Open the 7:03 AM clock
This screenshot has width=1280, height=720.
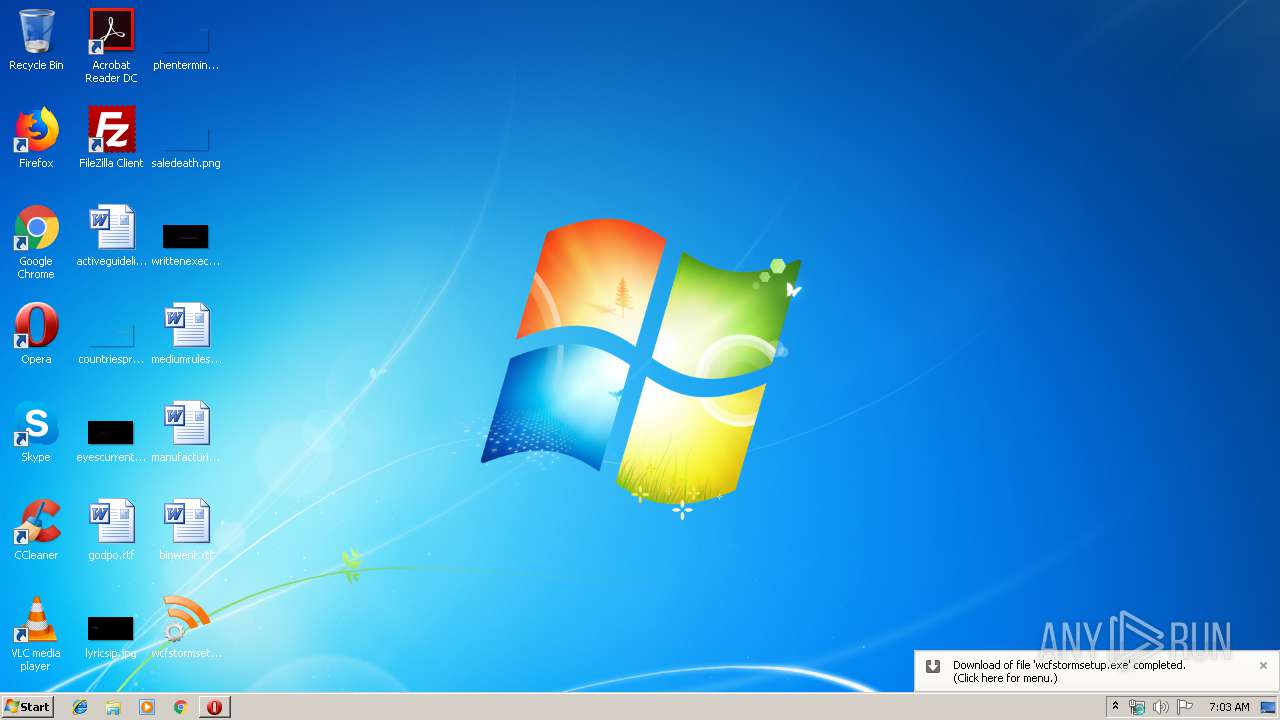1229,707
